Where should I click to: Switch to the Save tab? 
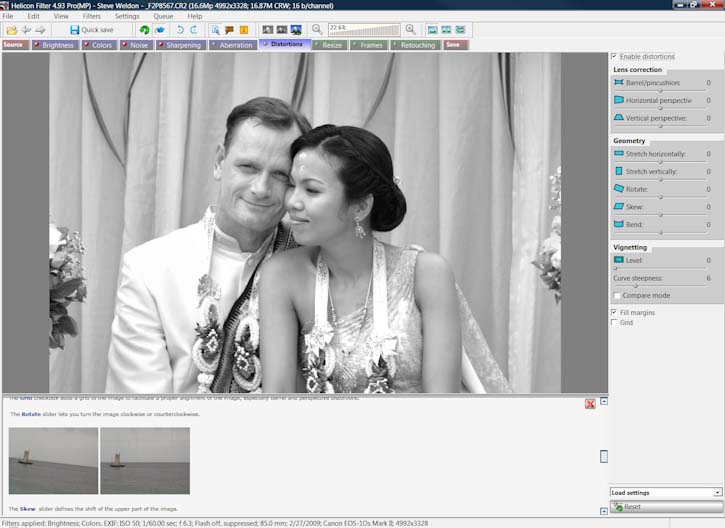click(x=456, y=45)
